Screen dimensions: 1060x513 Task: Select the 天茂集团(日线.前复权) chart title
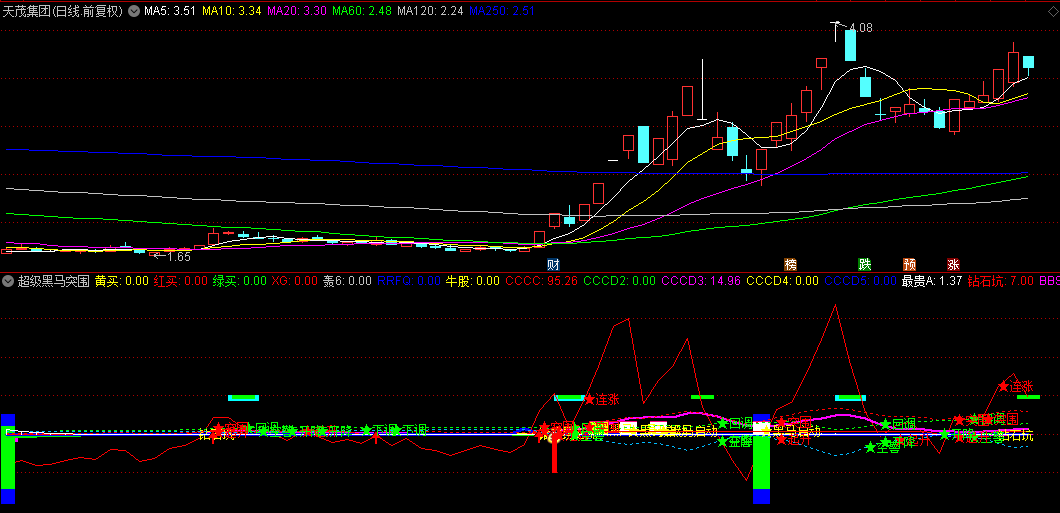tap(63, 11)
